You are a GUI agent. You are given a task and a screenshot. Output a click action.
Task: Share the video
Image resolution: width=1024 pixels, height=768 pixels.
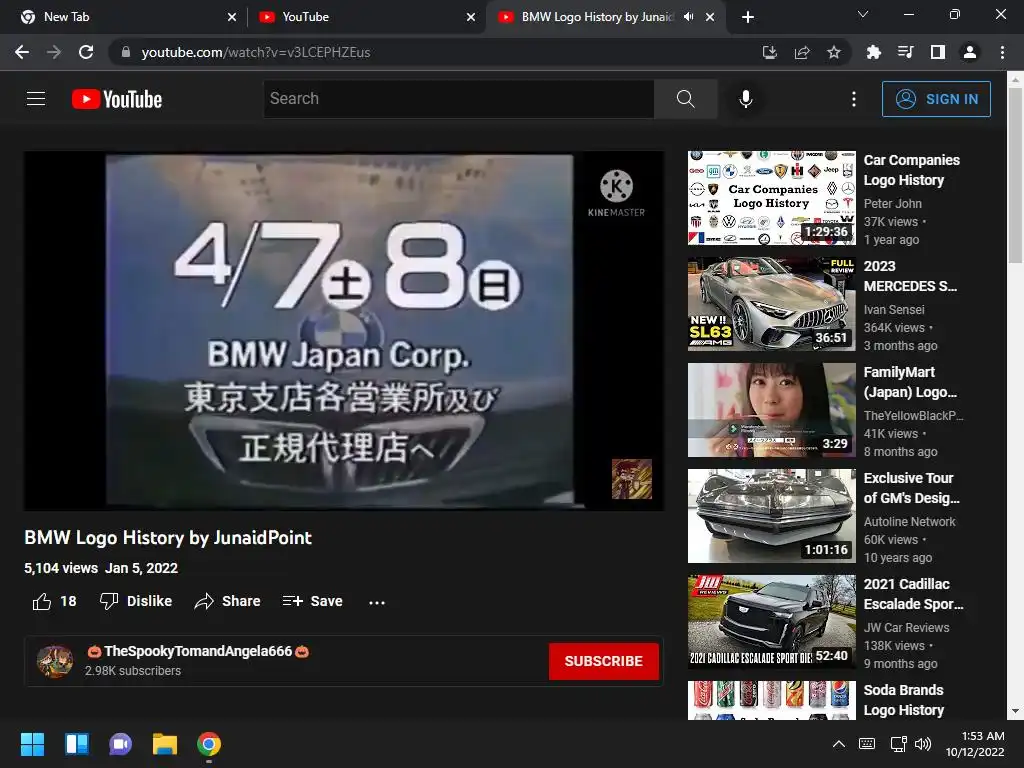tap(227, 601)
